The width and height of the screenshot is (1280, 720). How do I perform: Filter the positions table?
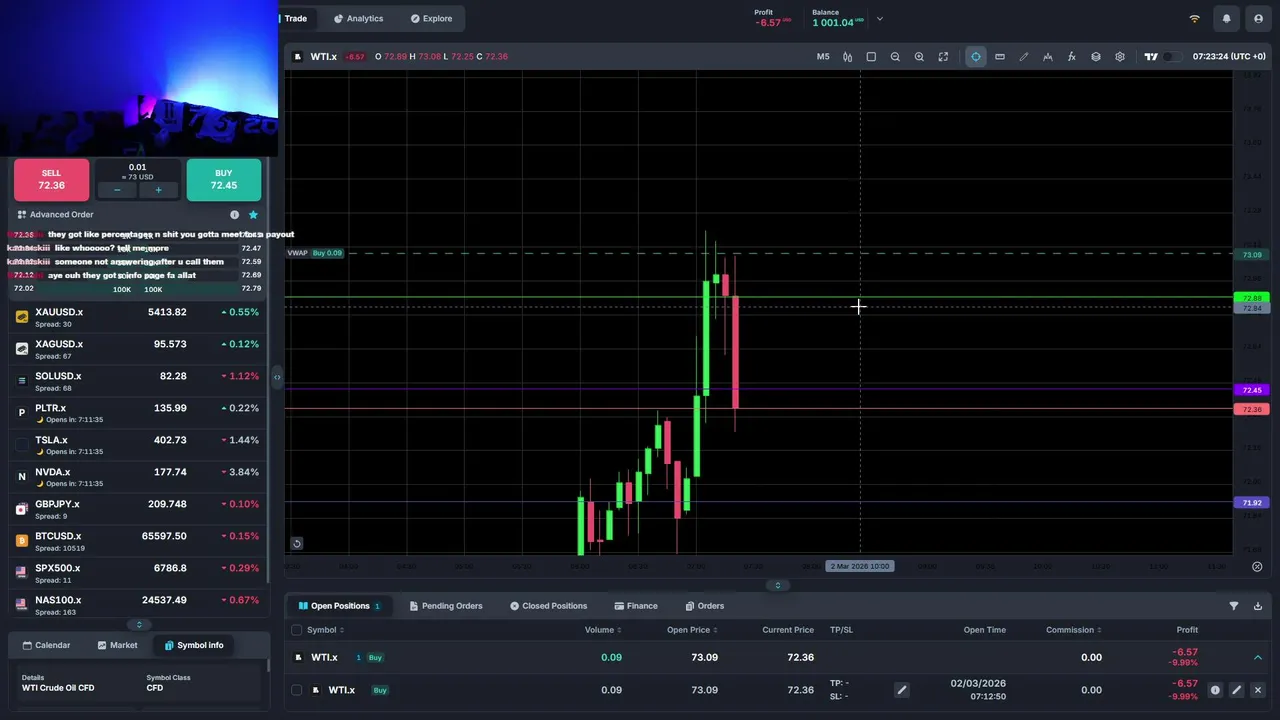click(1234, 606)
